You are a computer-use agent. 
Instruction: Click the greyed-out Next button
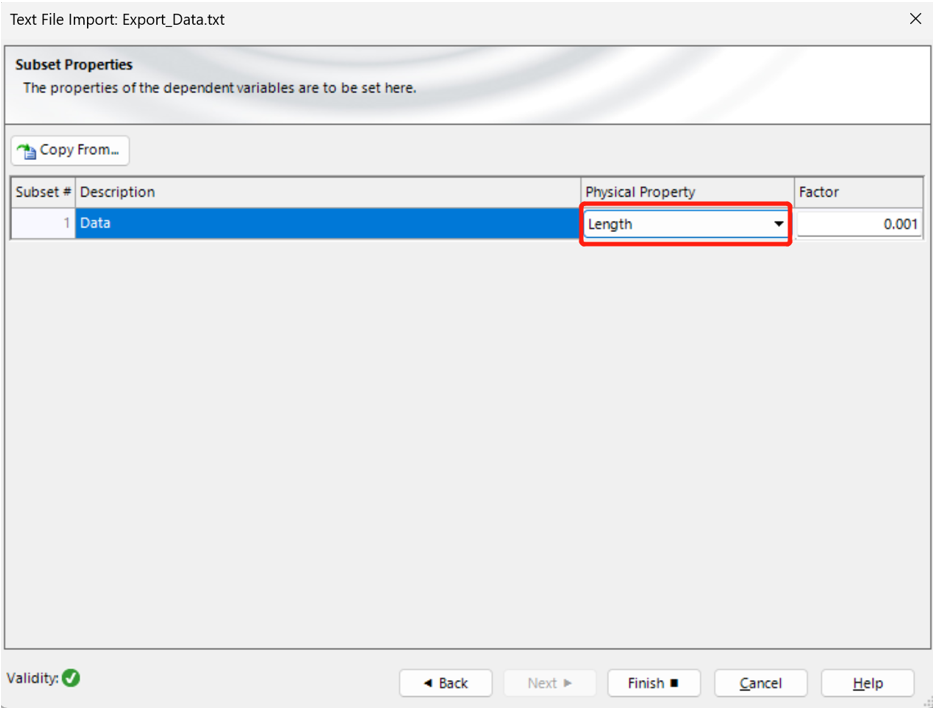tap(549, 683)
